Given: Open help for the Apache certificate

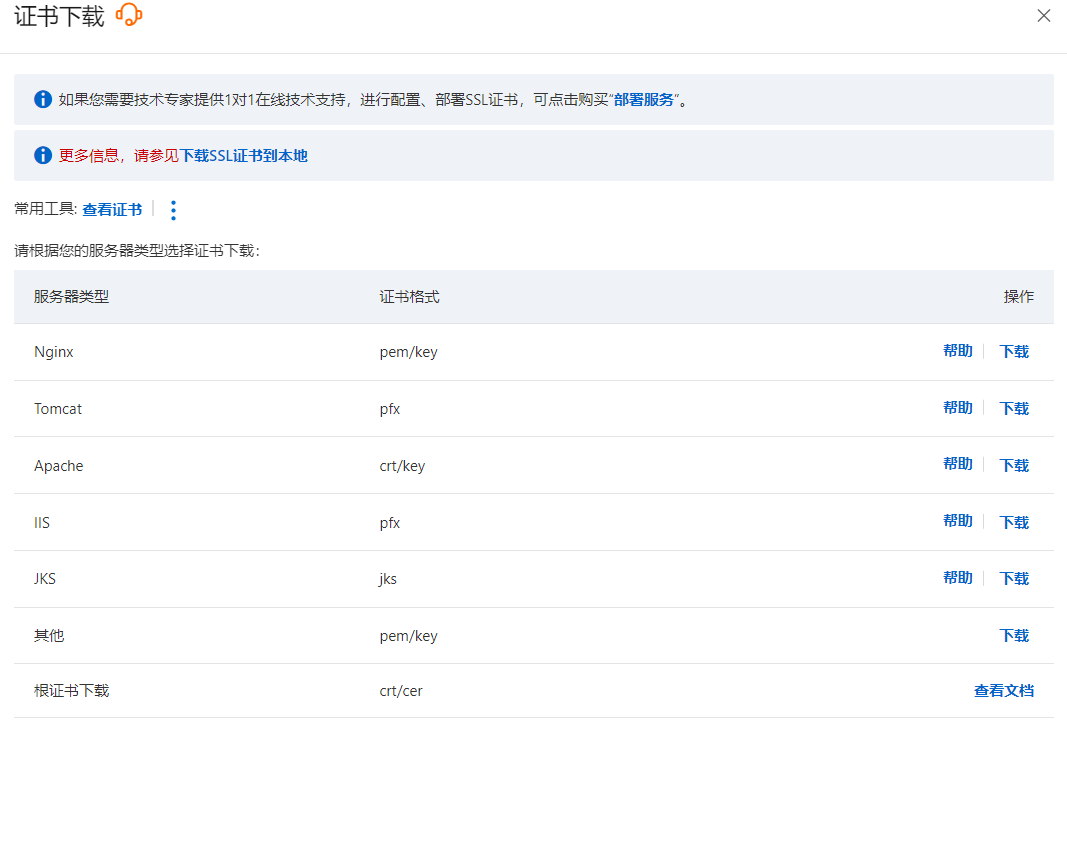Looking at the screenshot, I should [x=957, y=464].
